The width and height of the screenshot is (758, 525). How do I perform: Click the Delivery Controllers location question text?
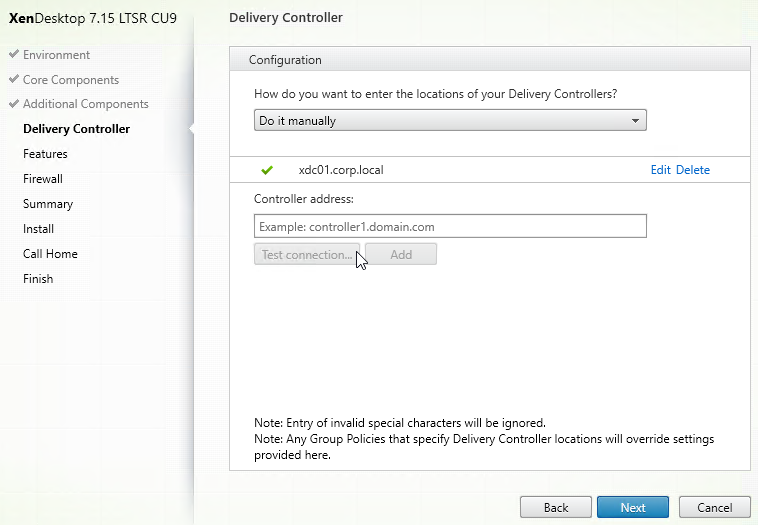pyautogui.click(x=436, y=94)
